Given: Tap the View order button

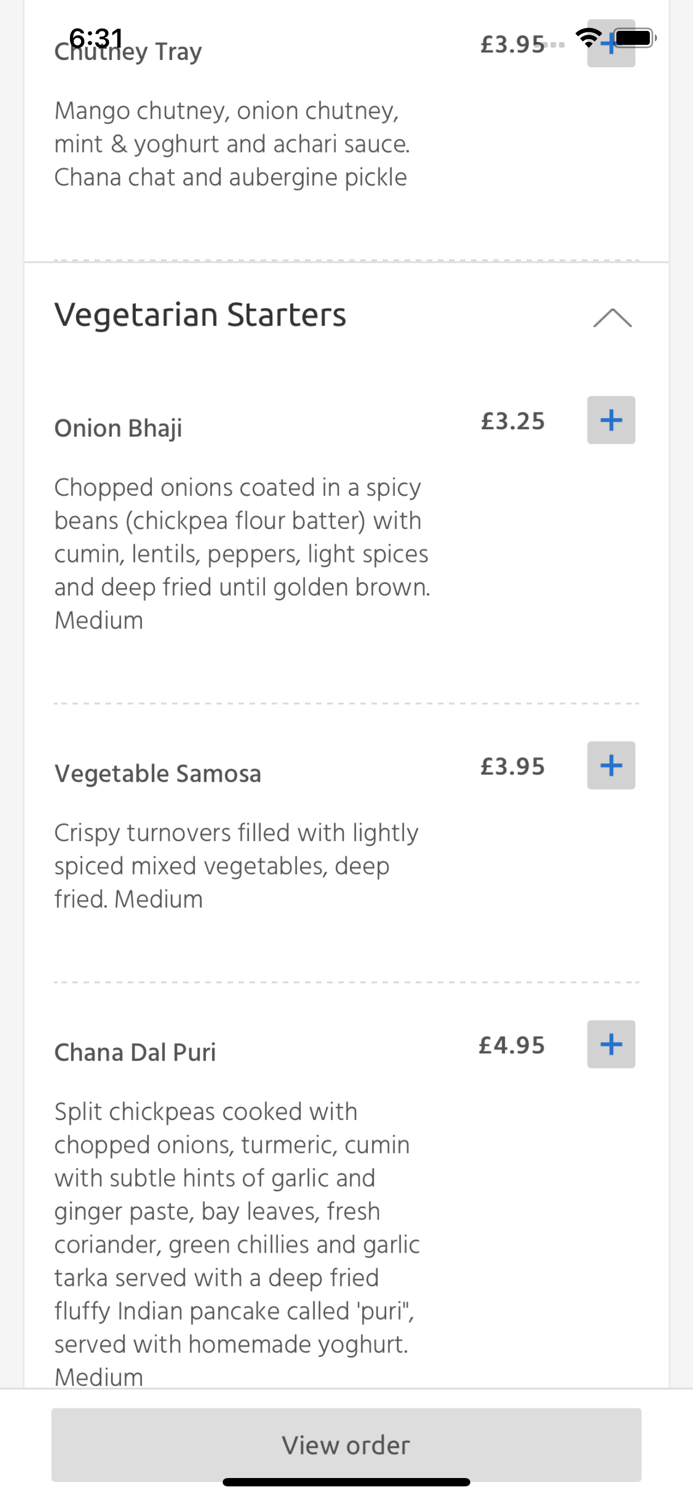Looking at the screenshot, I should tap(346, 1444).
